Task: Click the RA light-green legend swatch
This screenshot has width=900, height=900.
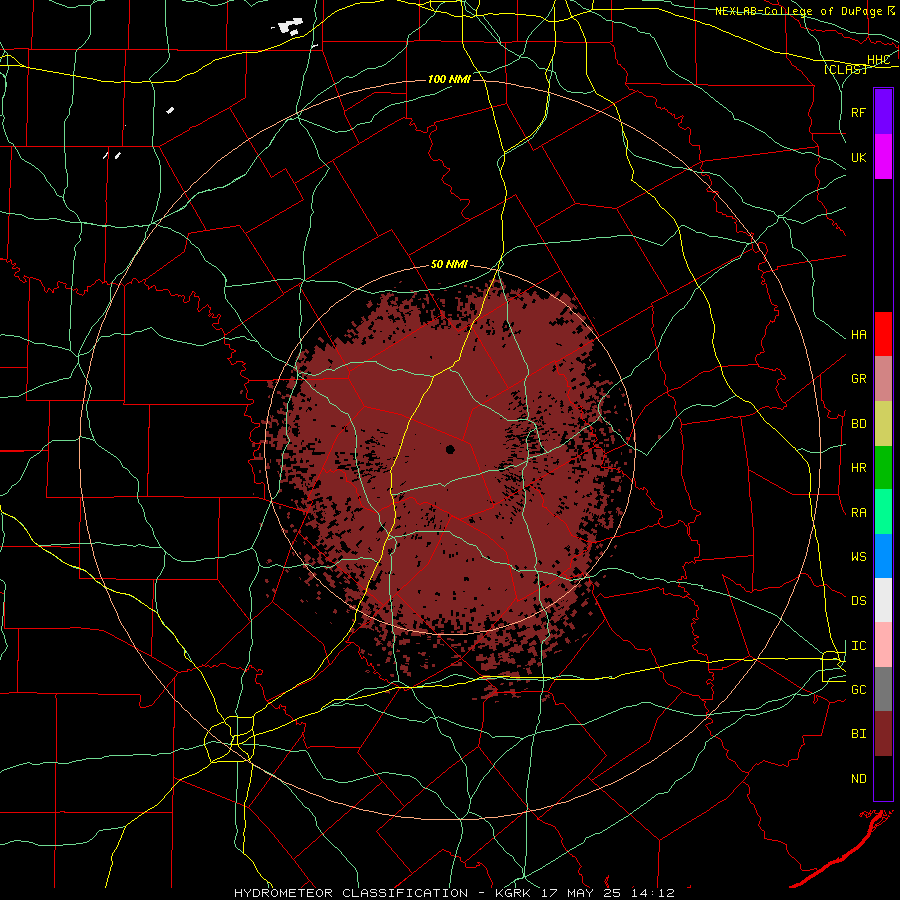Action: (883, 512)
